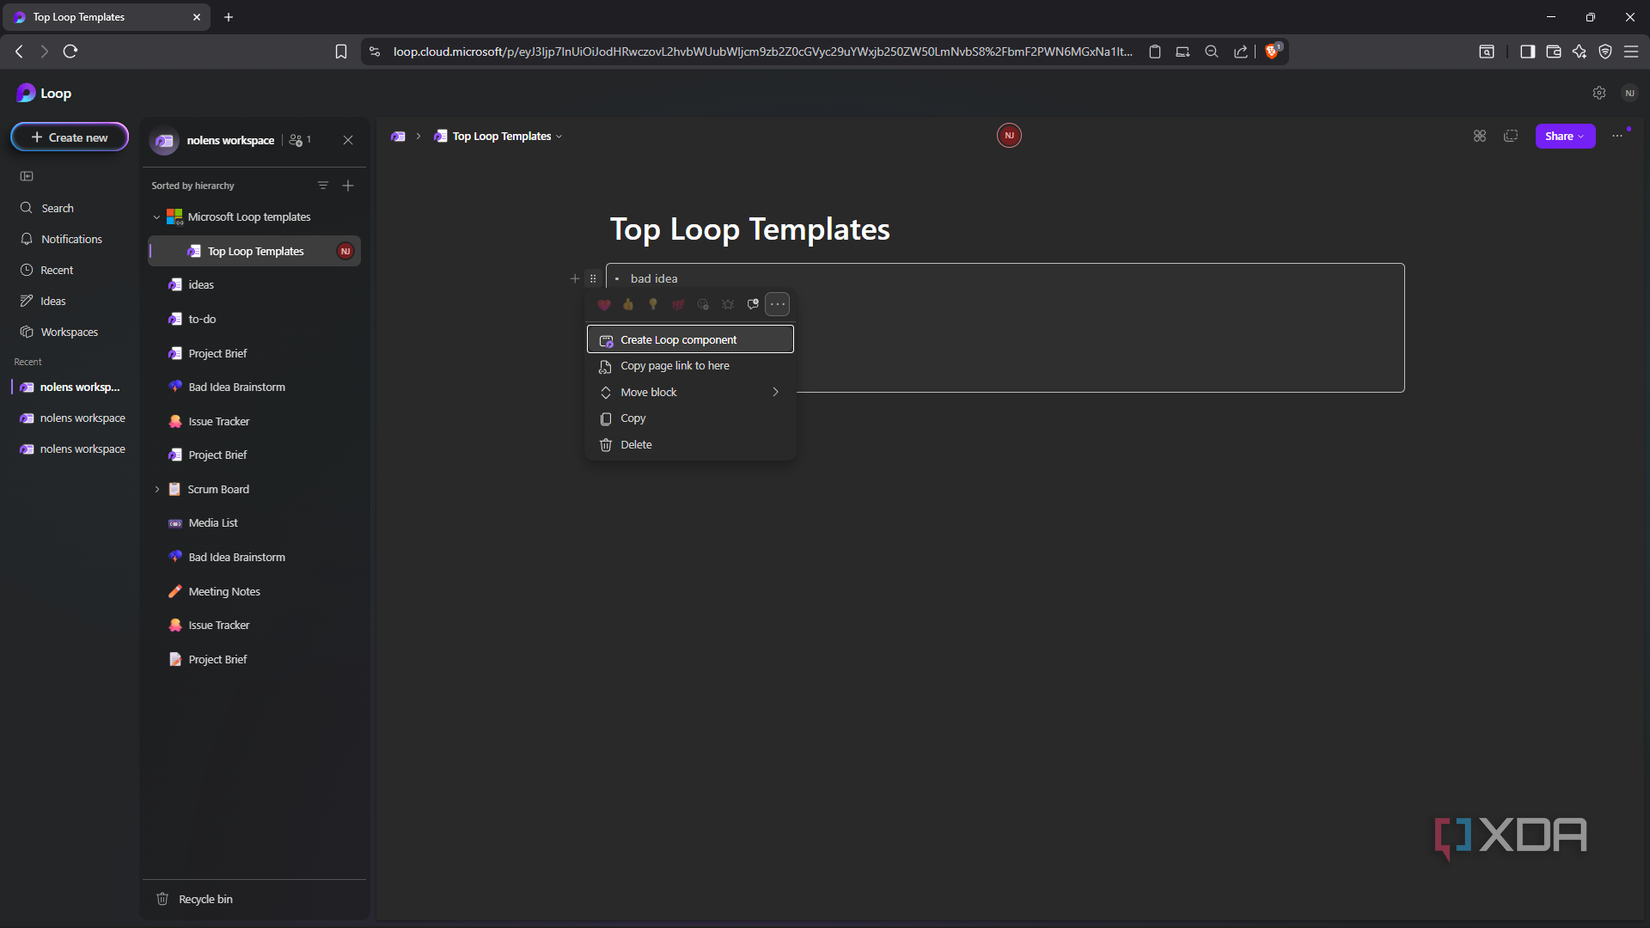Collapse the Microsoft Loop templates section

click(x=156, y=216)
